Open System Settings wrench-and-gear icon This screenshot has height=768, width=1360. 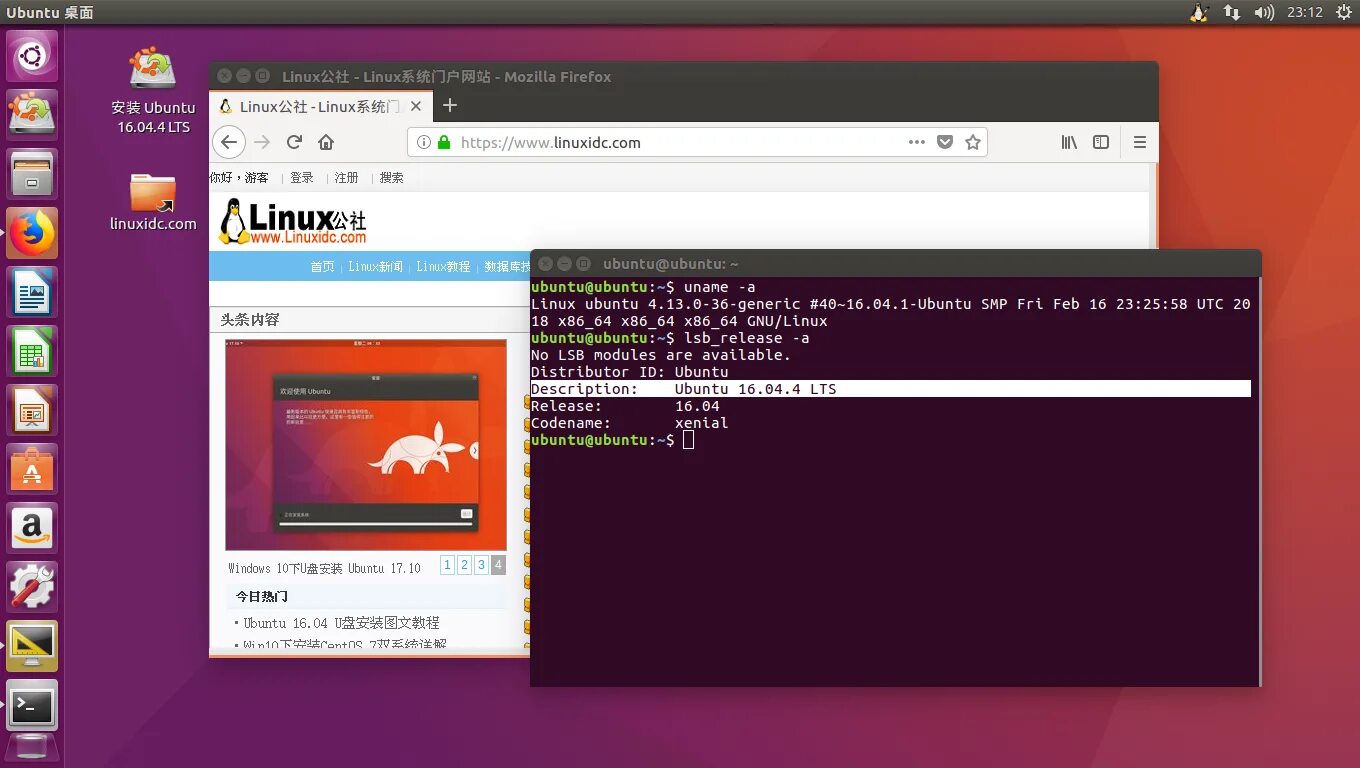[33, 587]
